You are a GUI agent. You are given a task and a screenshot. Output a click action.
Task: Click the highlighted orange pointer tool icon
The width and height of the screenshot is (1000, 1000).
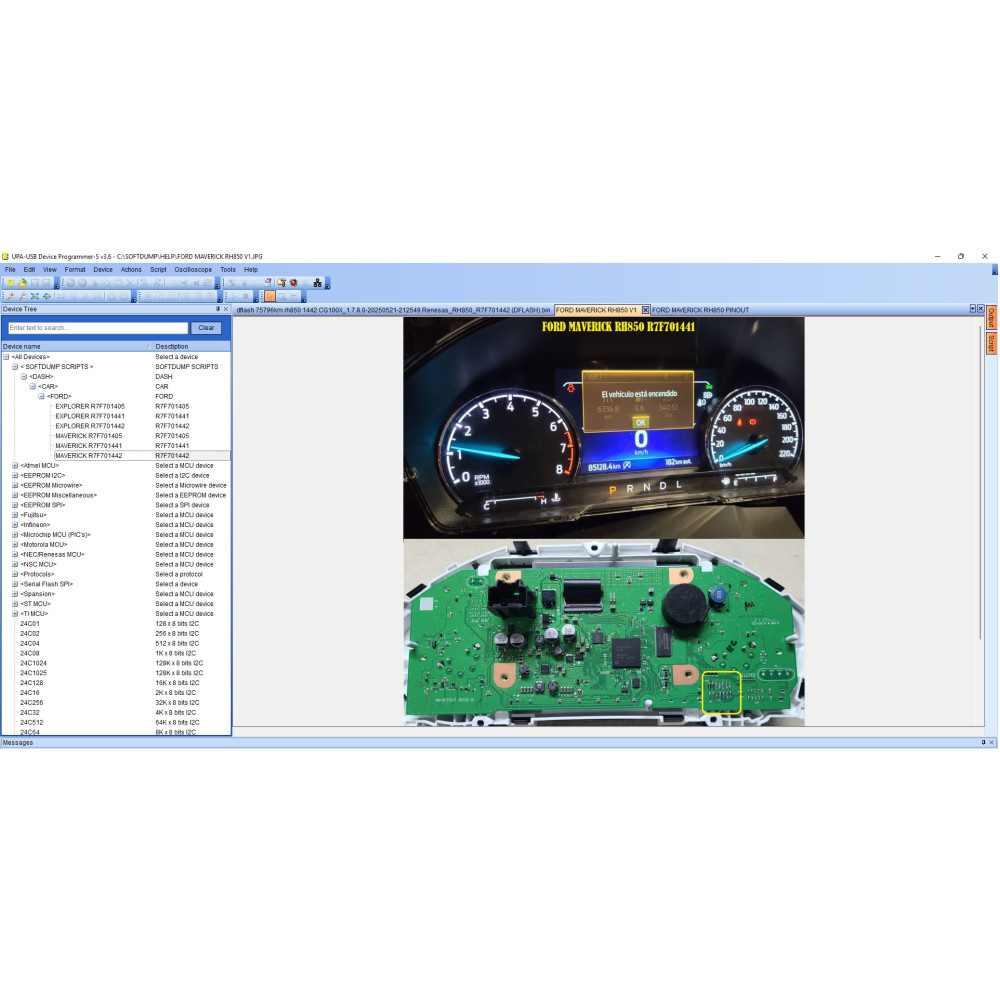click(270, 296)
